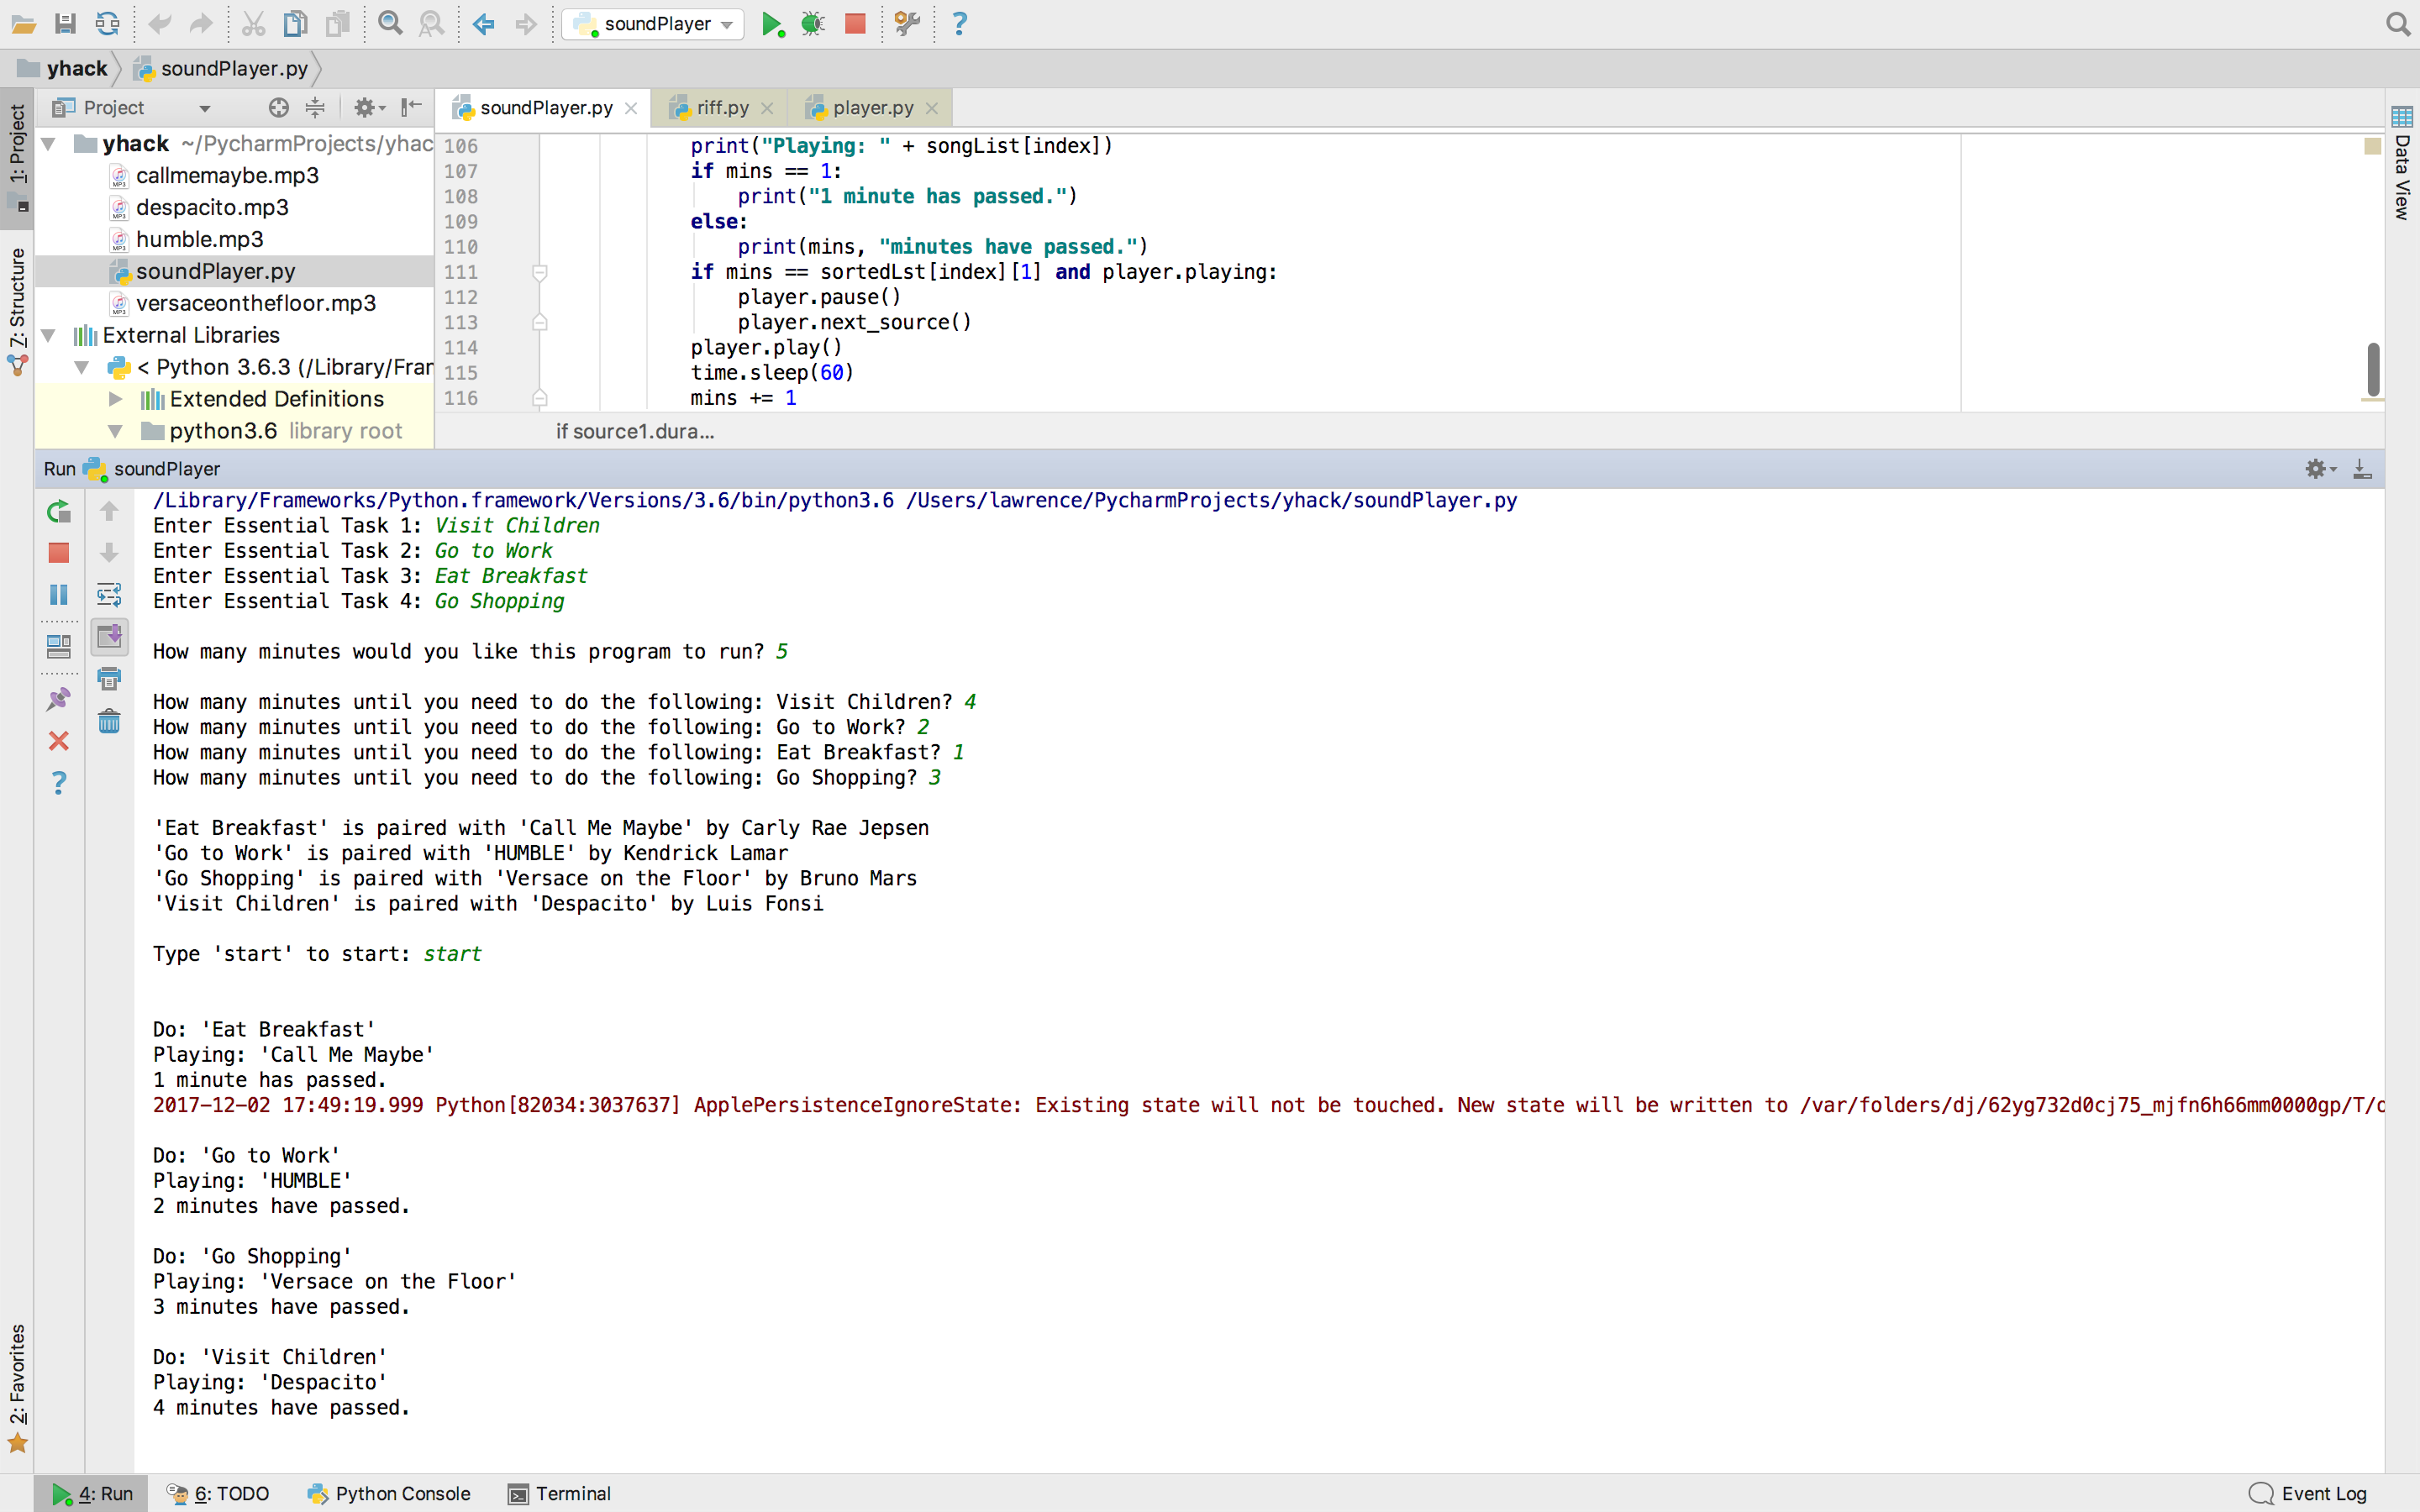Viewport: 2420px width, 1512px height.
Task: Expand the Extended Definitions node
Action: pos(115,399)
